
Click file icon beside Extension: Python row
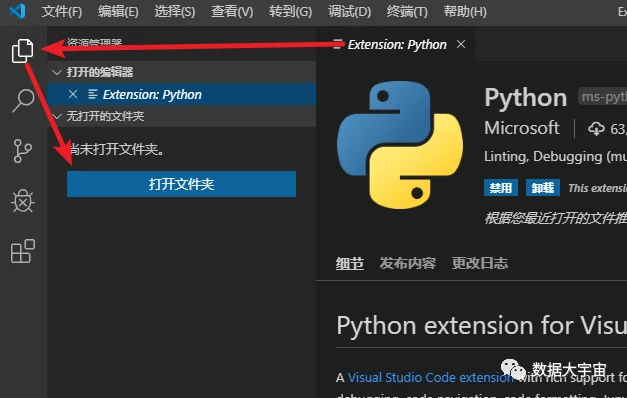click(x=92, y=94)
